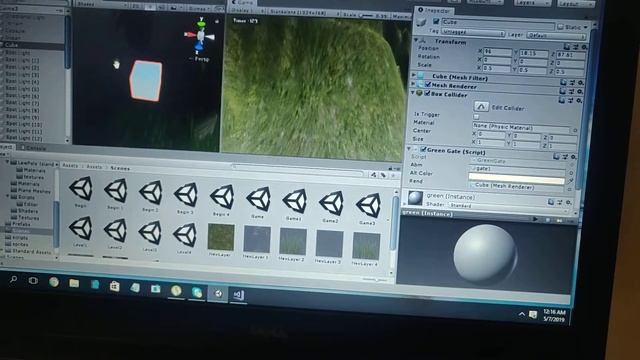Screen dimensions: 640x360
Task: Pick color with the Alt Color eyedropper
Action: pos(571,180)
